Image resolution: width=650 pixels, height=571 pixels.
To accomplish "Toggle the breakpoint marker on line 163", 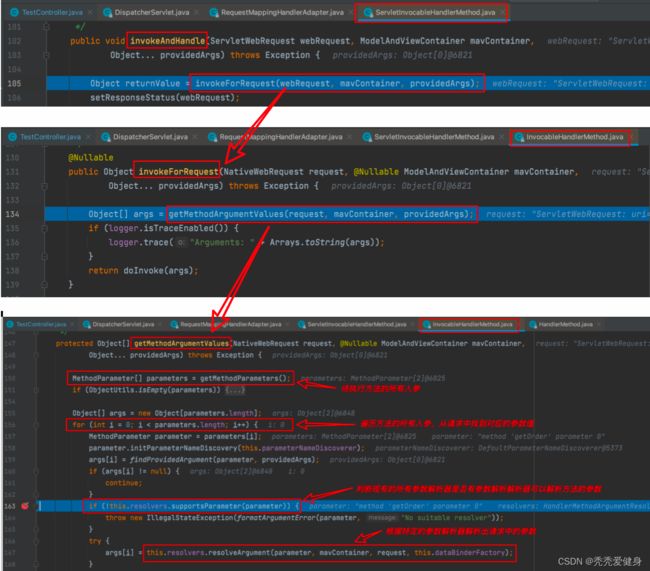I will tap(25, 506).
